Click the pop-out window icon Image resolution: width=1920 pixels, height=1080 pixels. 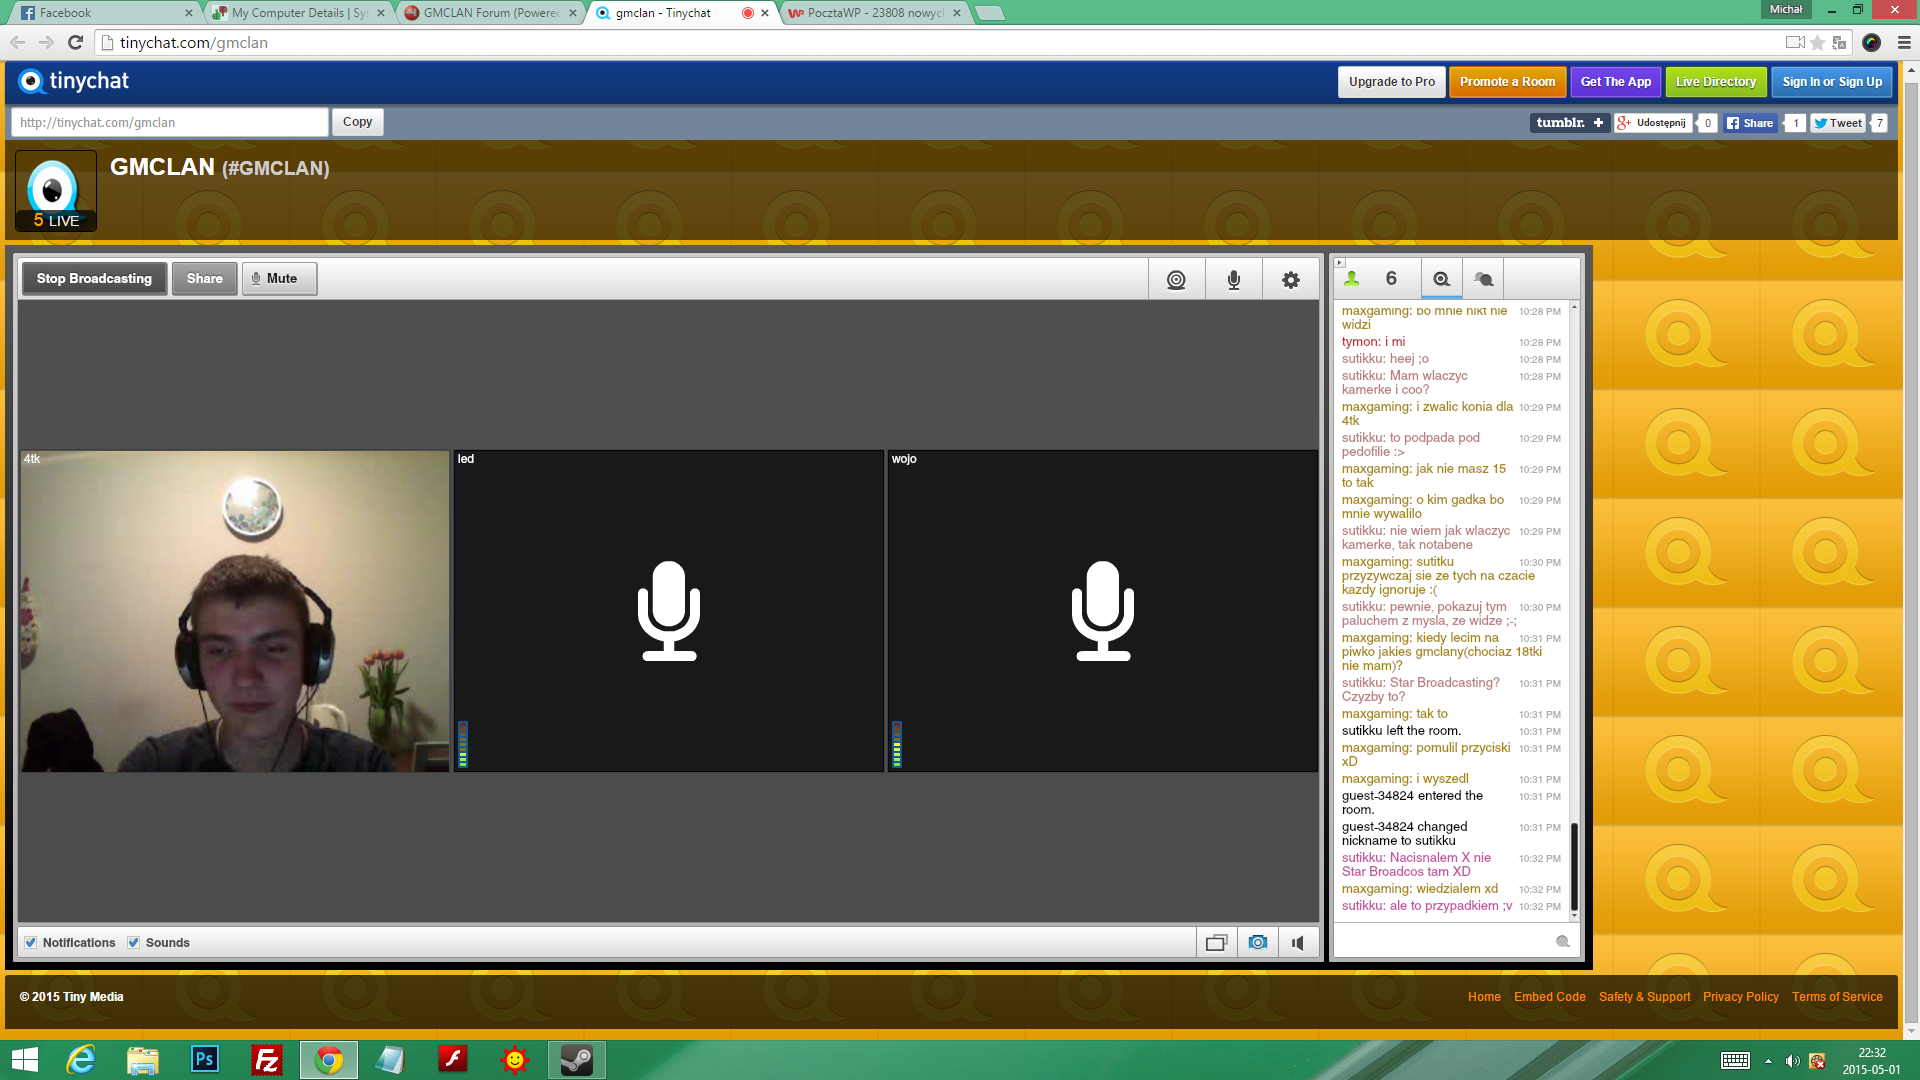click(x=1216, y=942)
